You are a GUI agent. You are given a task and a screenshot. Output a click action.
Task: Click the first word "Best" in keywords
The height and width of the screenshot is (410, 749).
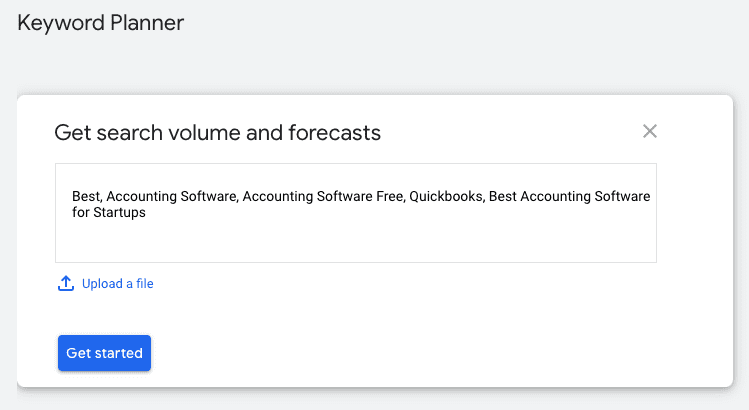coord(85,197)
